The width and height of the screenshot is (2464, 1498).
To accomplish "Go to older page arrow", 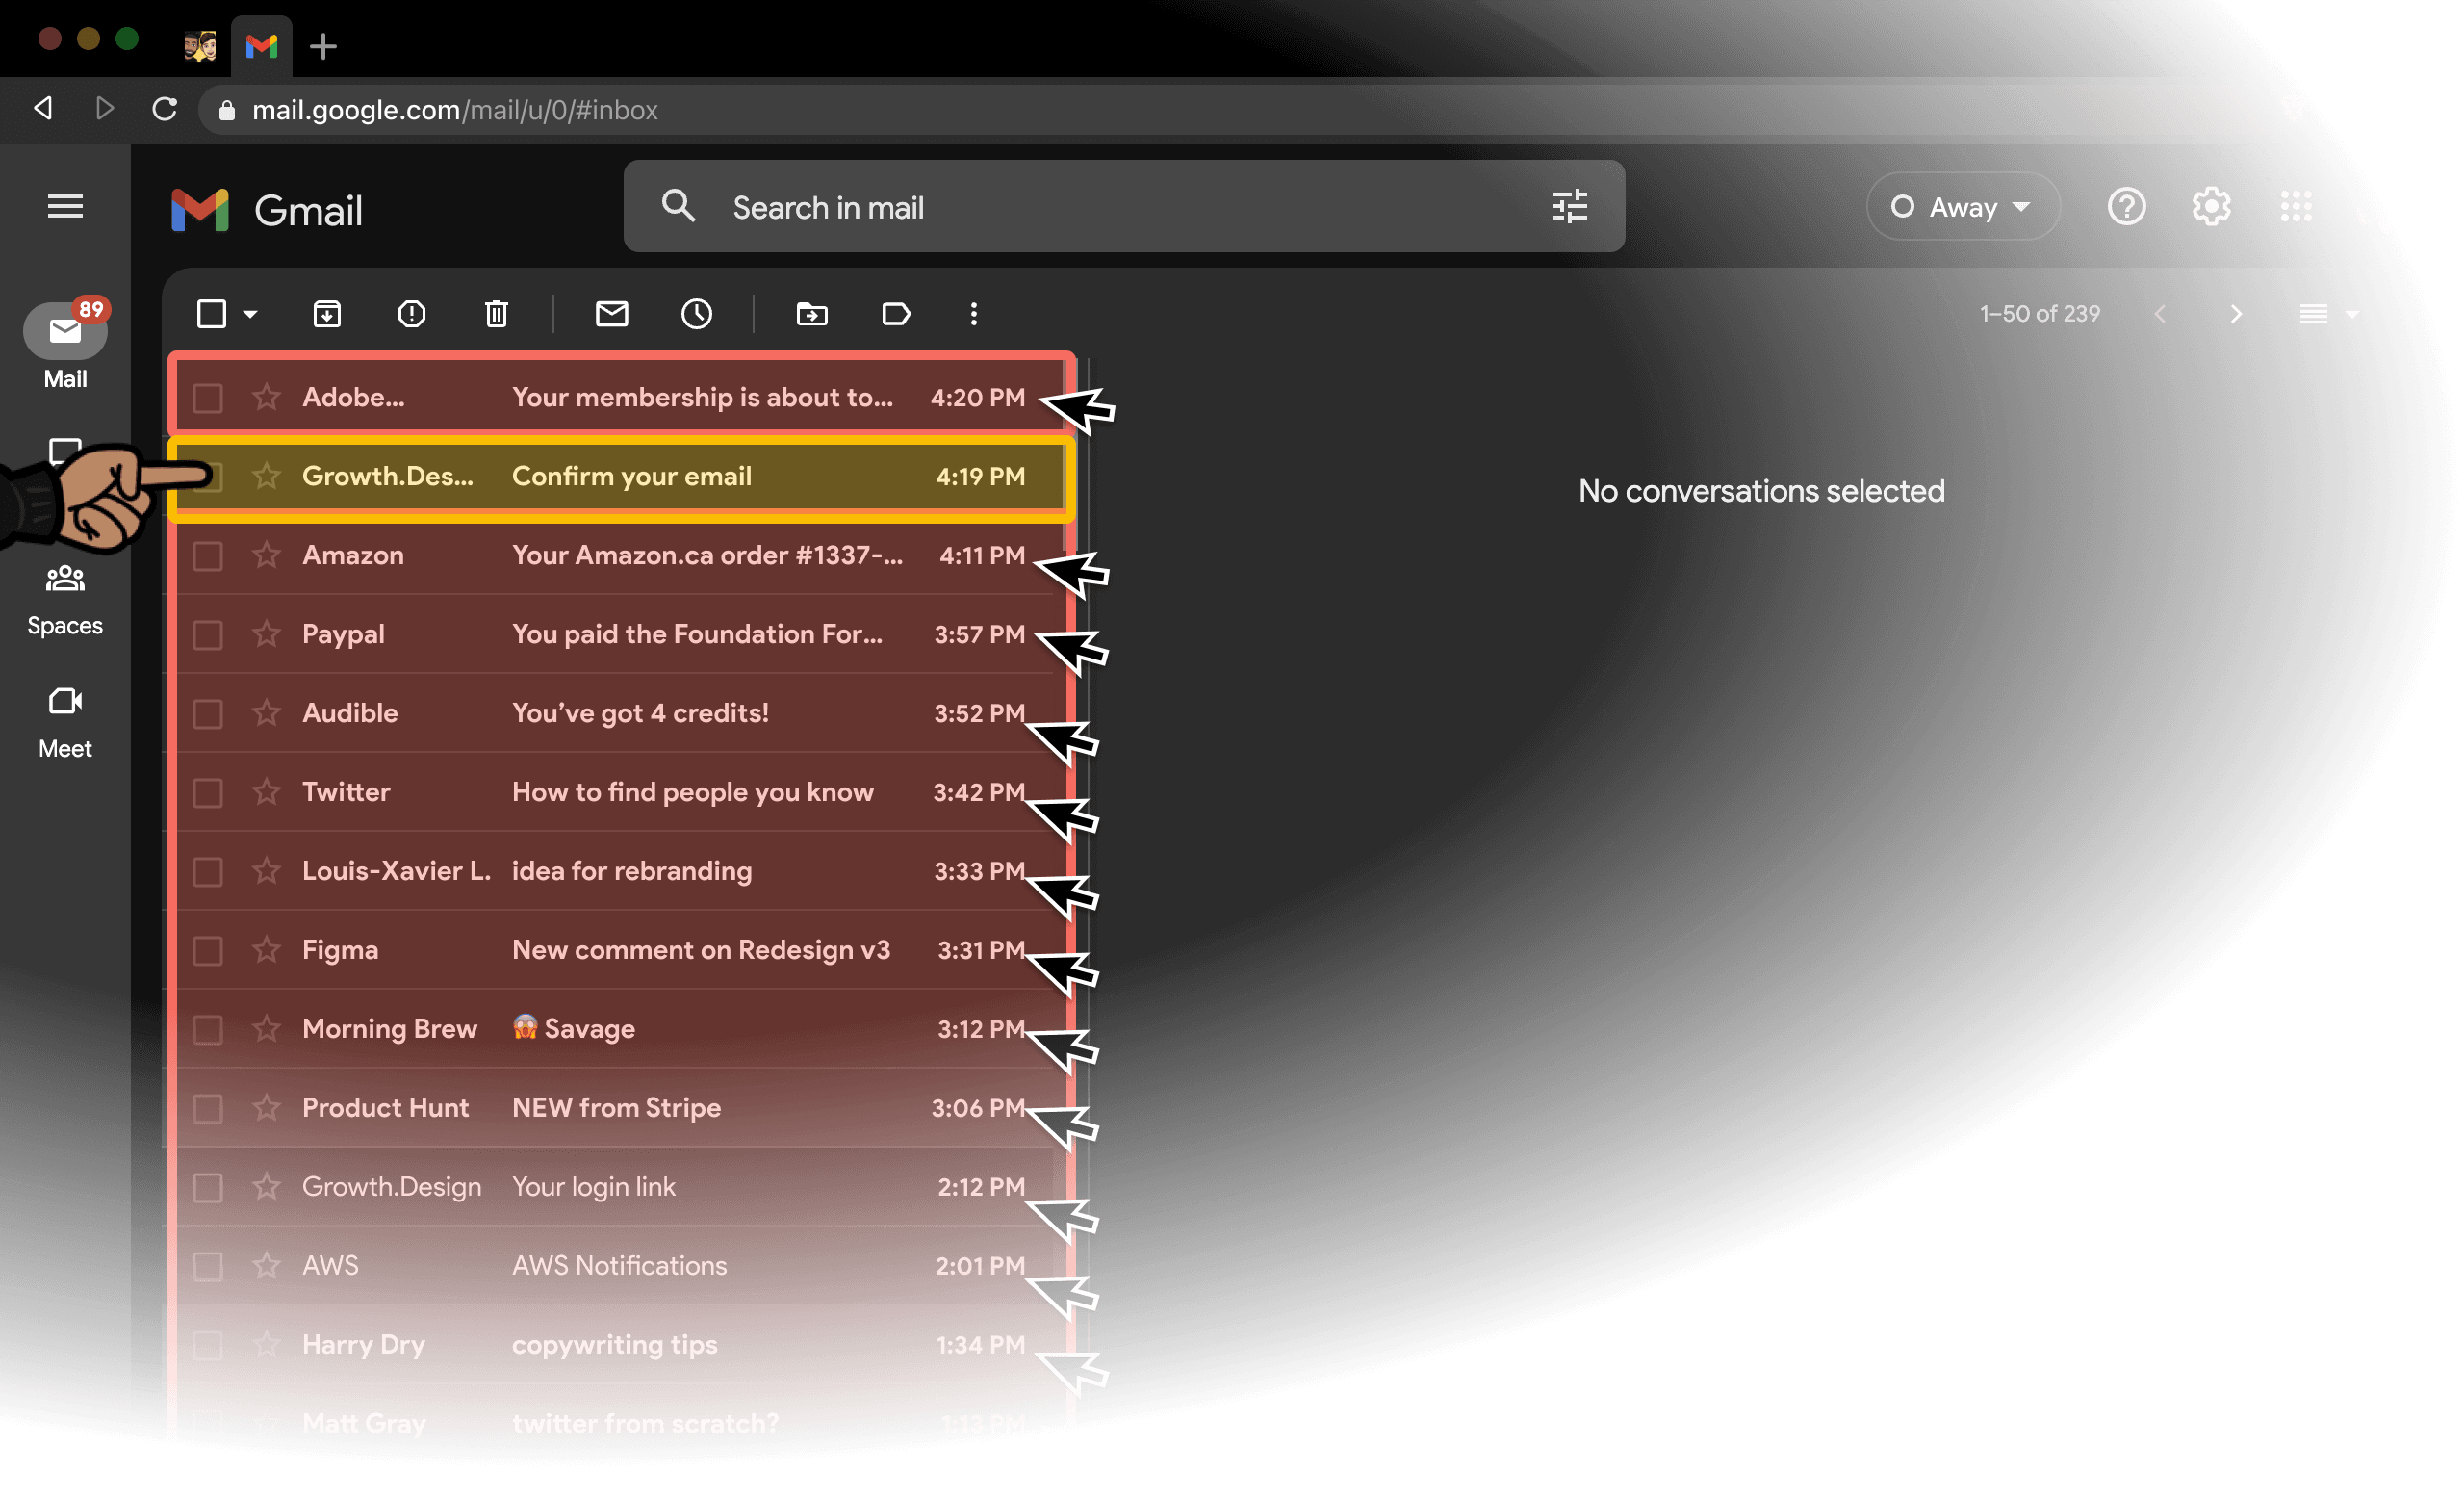I will pyautogui.click(x=2236, y=314).
